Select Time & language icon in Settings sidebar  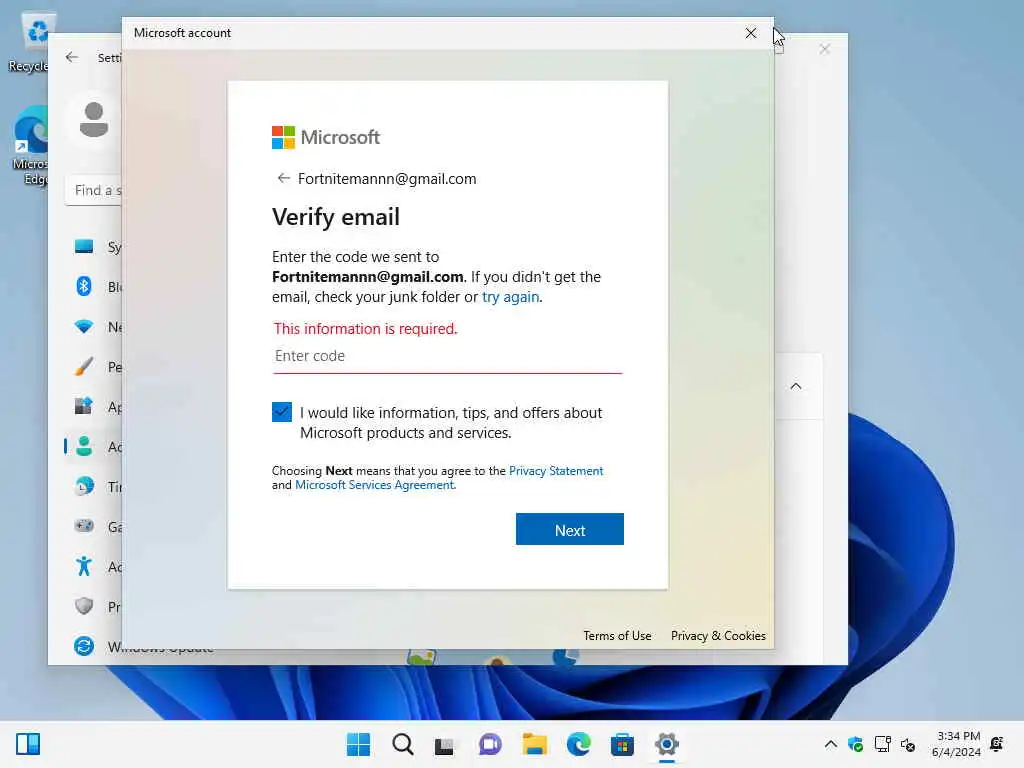pyautogui.click(x=84, y=487)
